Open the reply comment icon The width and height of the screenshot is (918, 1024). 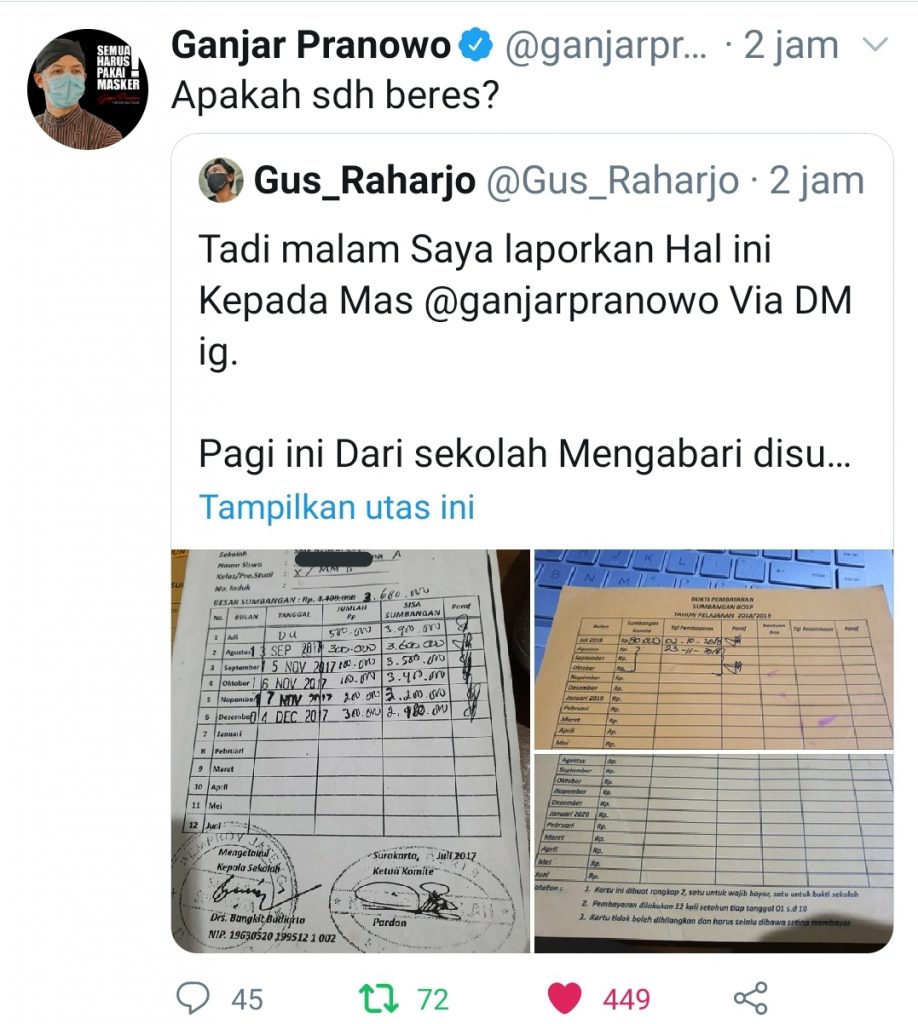pyautogui.click(x=193, y=998)
